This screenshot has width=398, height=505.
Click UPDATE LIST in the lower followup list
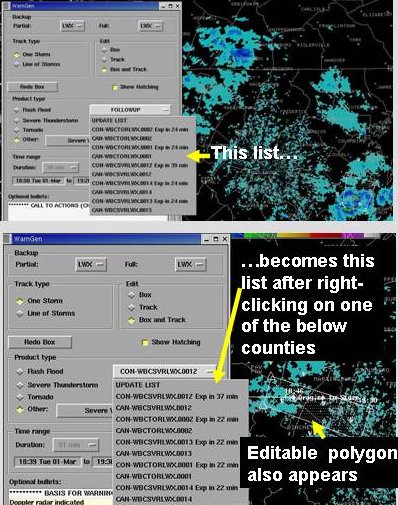[138, 385]
